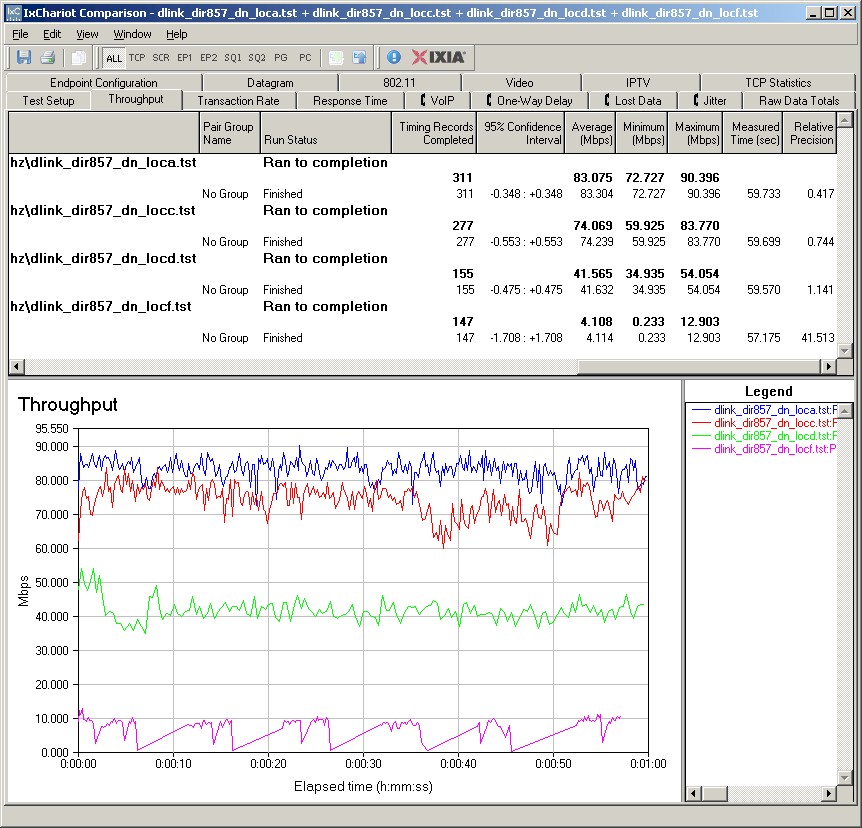Click green legend entry dlink_dir857_dn_locd
Viewport: 862px width, 828px height.
[x=765, y=436]
